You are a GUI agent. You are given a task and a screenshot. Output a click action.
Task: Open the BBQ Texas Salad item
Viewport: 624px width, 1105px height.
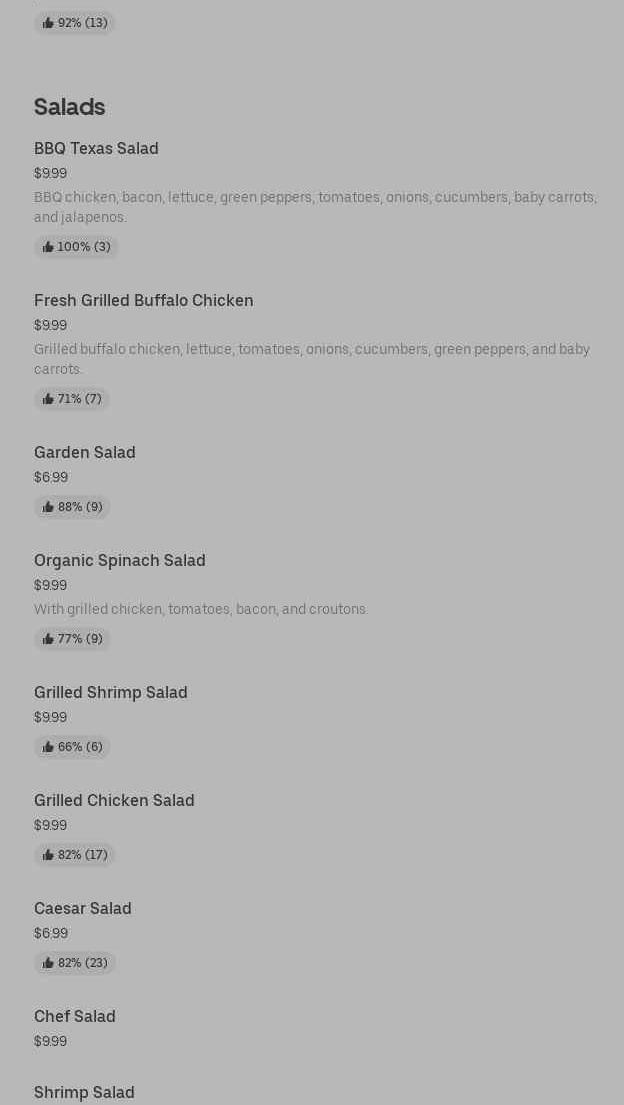click(x=96, y=148)
